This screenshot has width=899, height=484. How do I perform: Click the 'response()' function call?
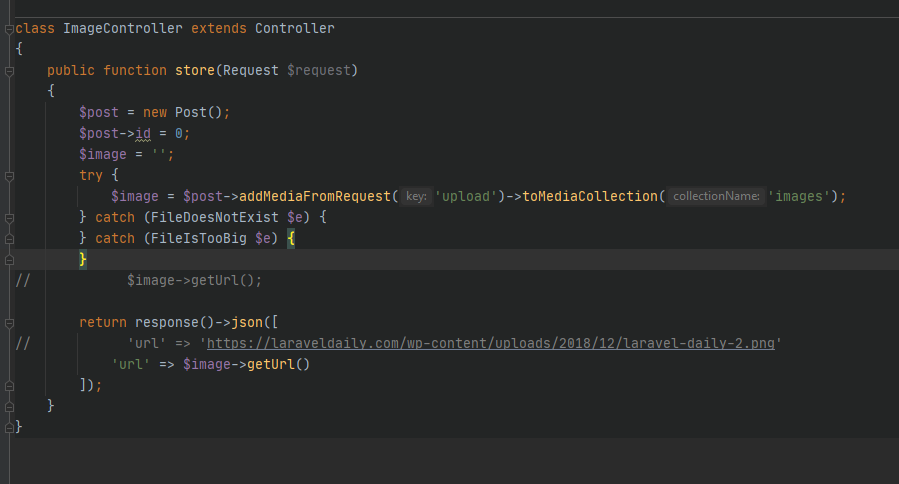pyautogui.click(x=174, y=322)
